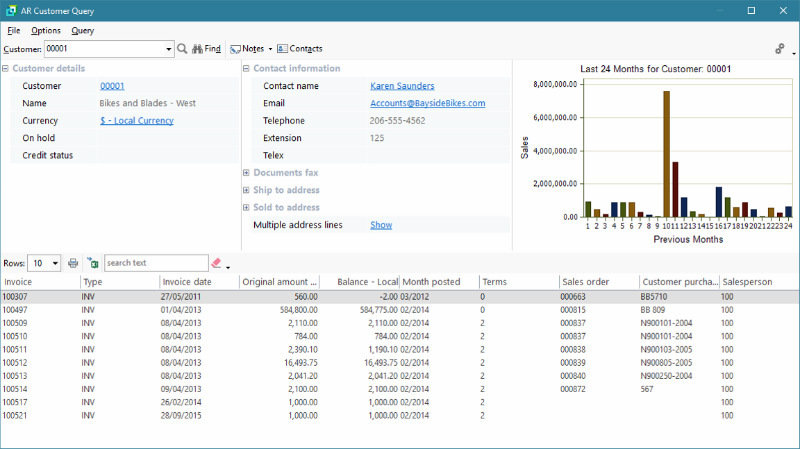Collapse the Customer details section
This screenshot has height=449, width=800.
(6, 68)
